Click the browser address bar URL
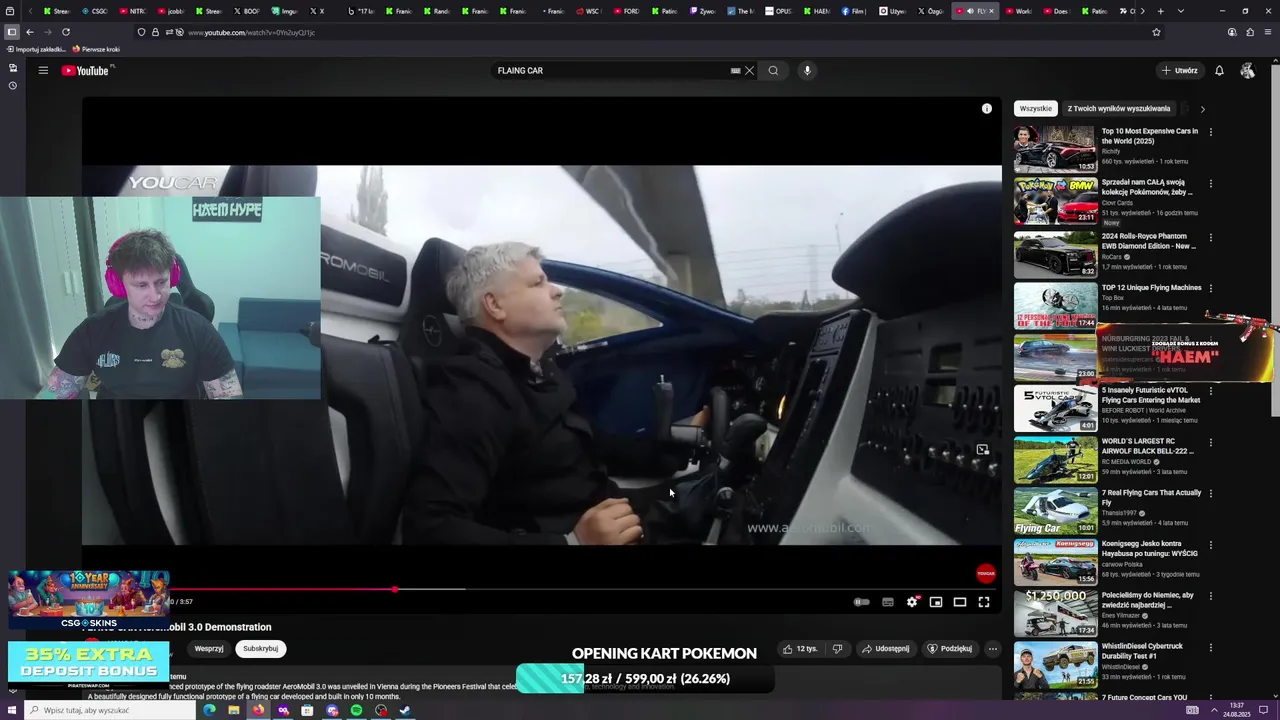The height and width of the screenshot is (720, 1280). tap(251, 32)
